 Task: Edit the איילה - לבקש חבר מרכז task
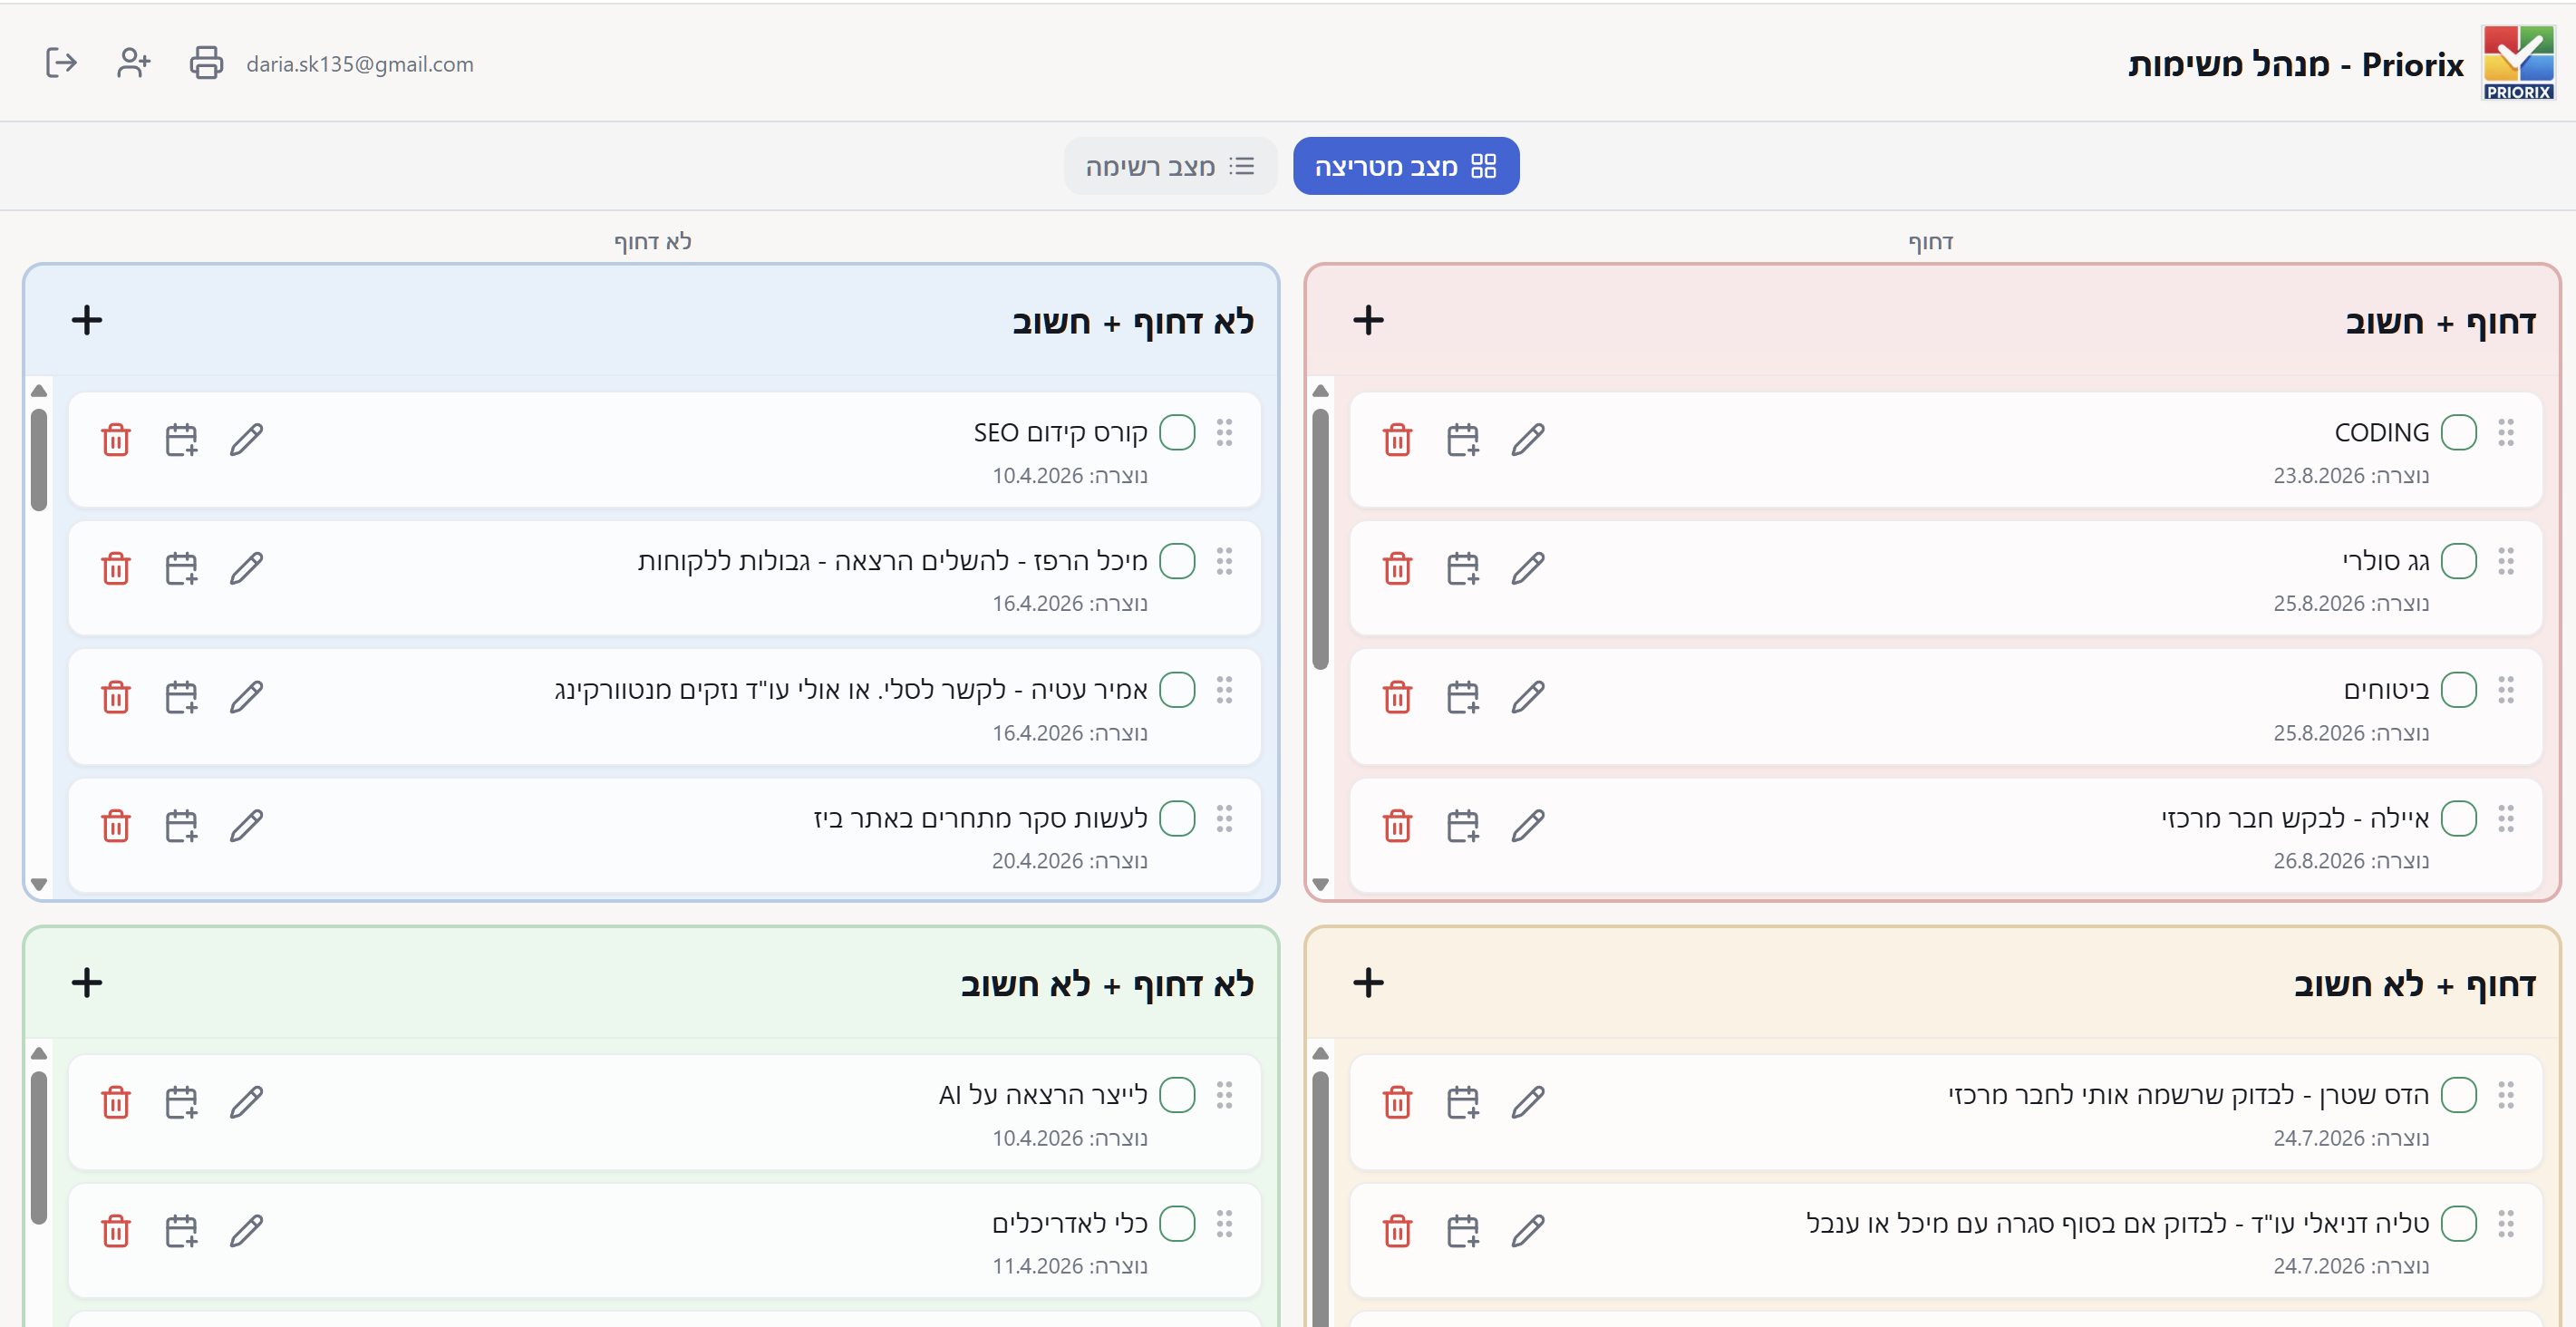tap(1528, 825)
